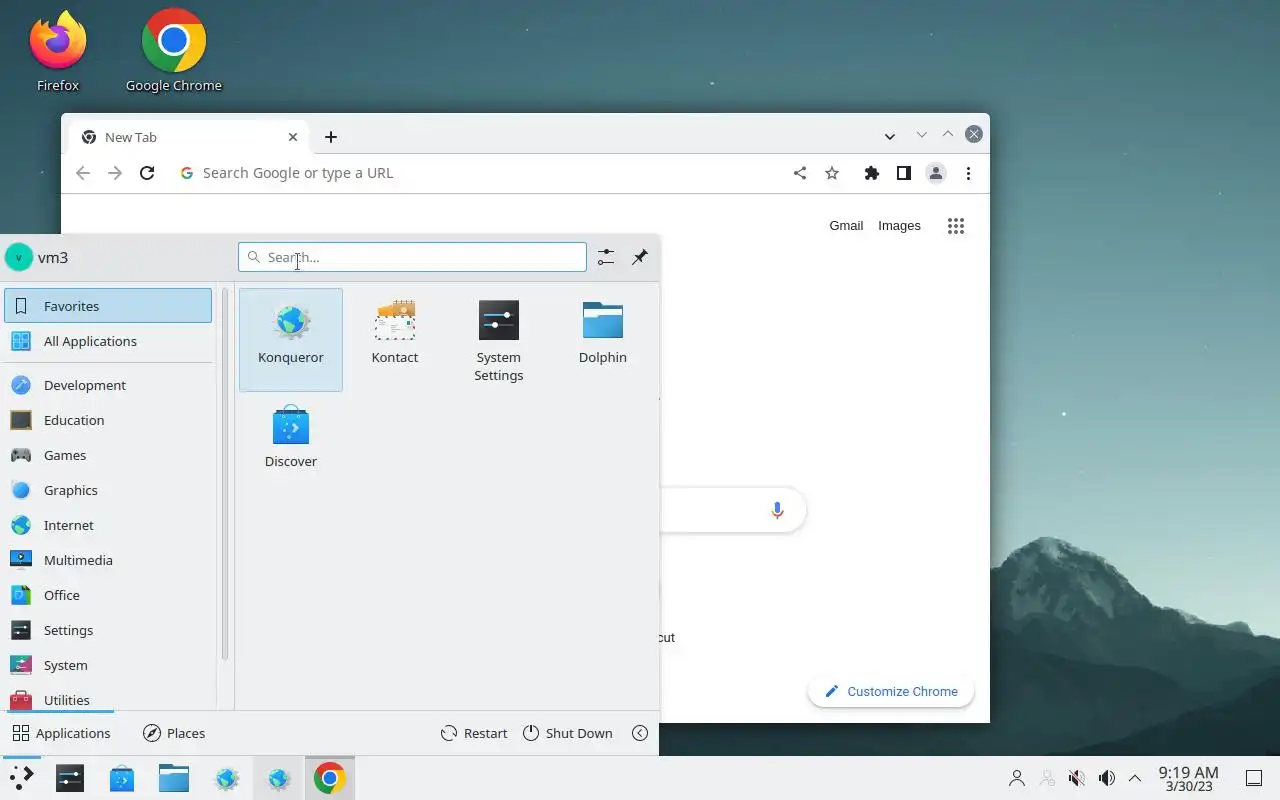Open Firefox desktop shortcut
Image resolution: width=1280 pixels, height=800 pixels.
pos(58,52)
